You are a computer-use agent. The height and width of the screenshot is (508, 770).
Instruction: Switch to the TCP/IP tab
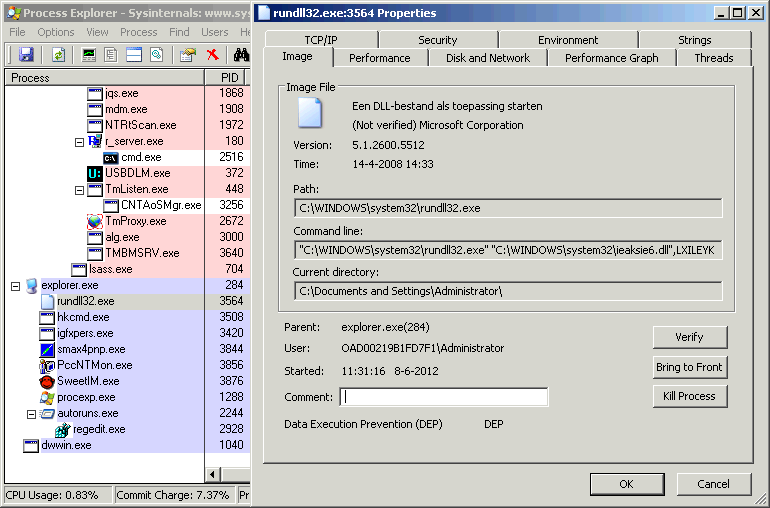coord(321,40)
